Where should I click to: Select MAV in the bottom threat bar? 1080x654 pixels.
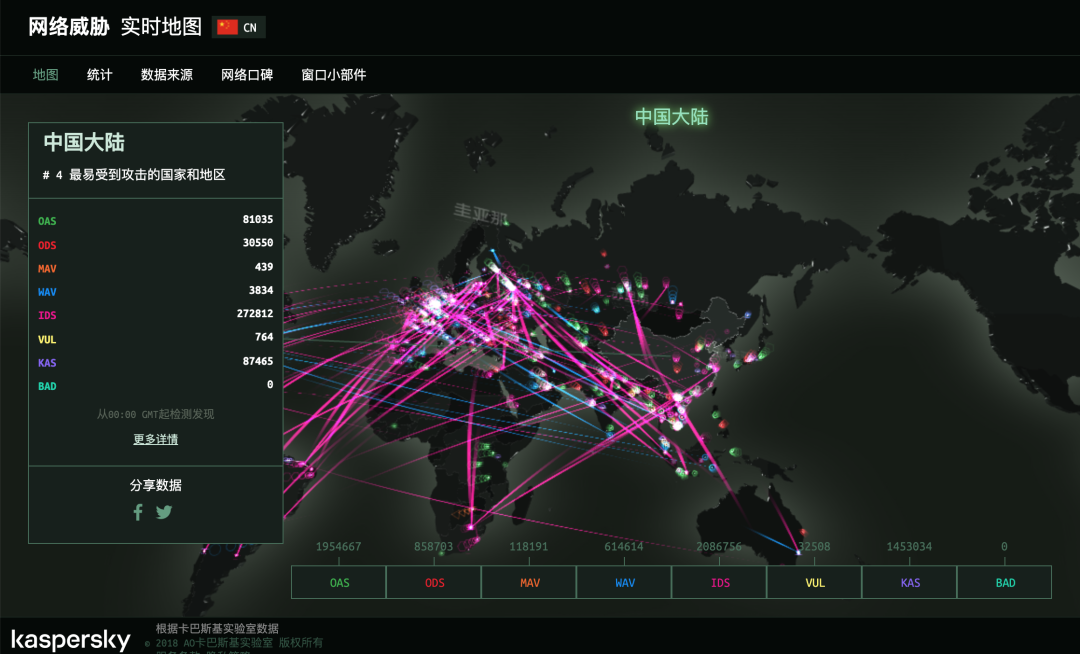[528, 581]
